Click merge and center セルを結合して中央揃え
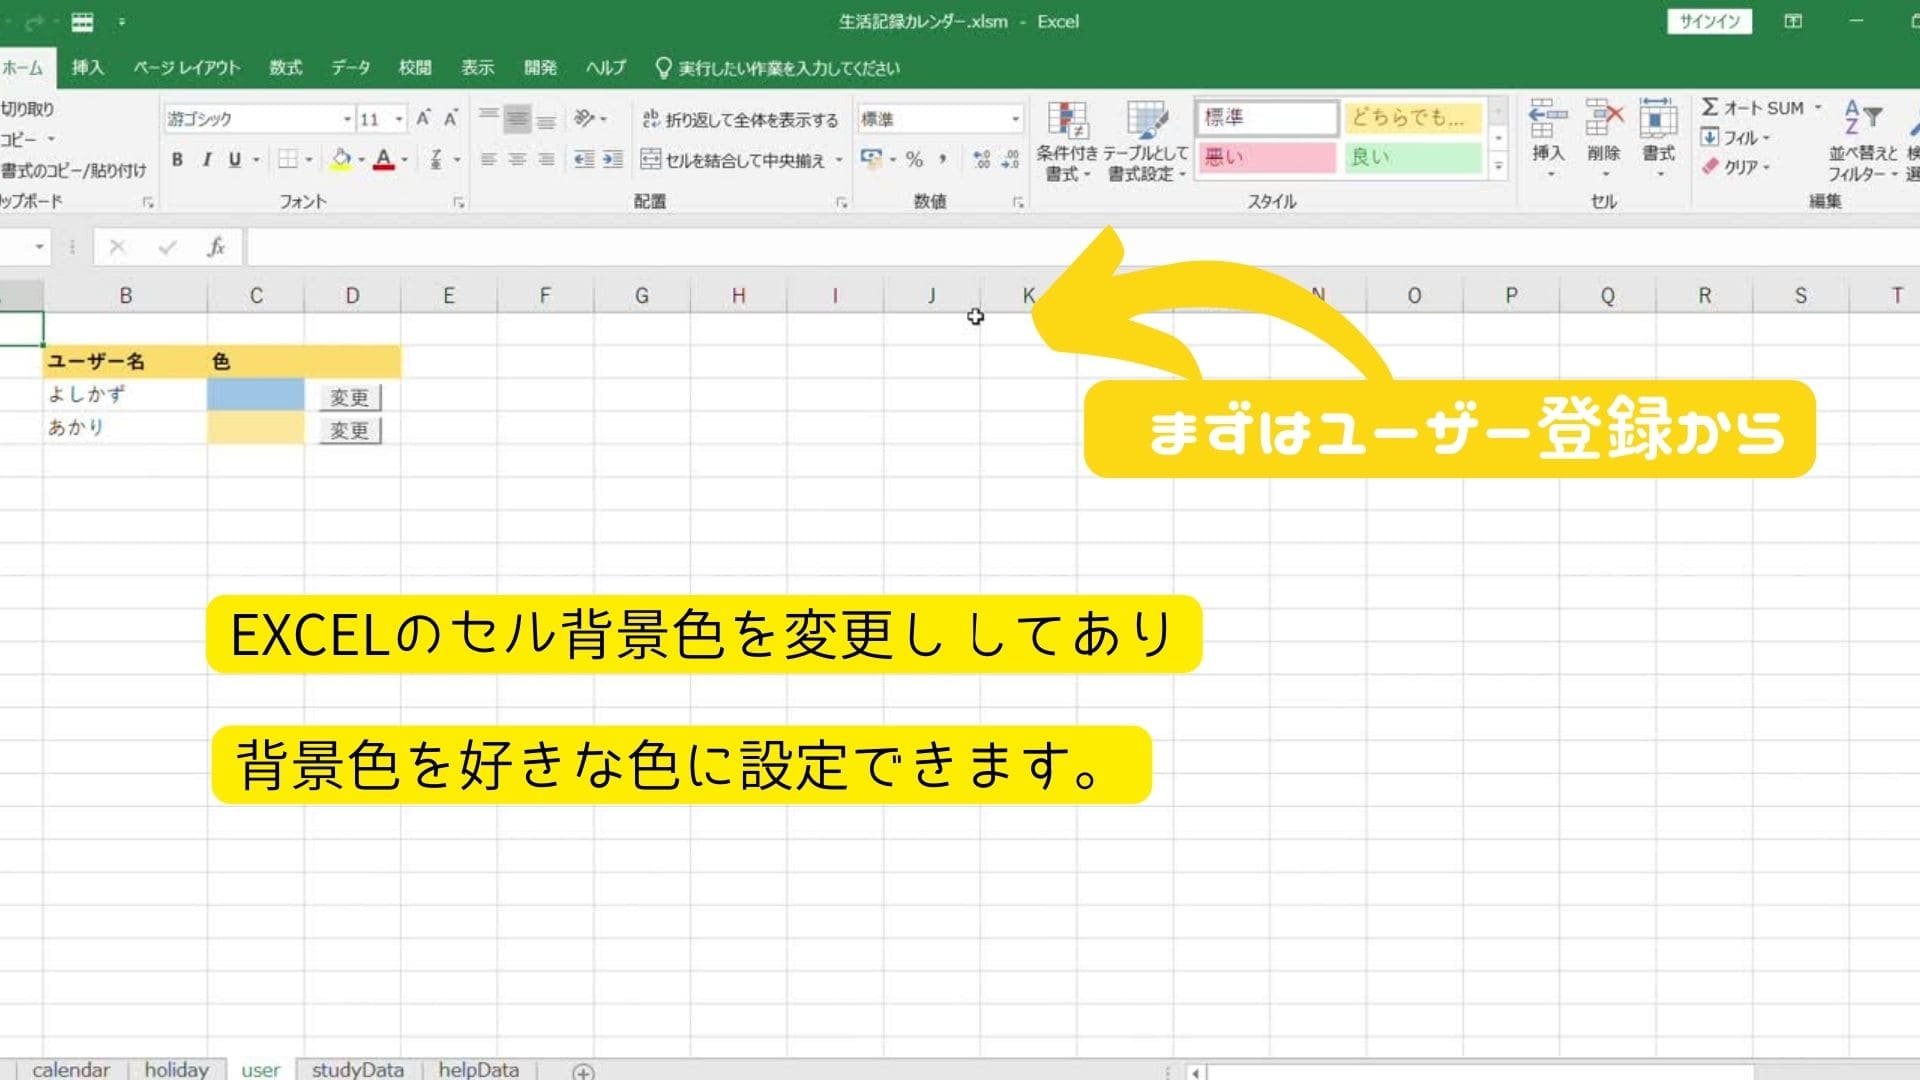The height and width of the screenshot is (1080, 1920). [733, 160]
